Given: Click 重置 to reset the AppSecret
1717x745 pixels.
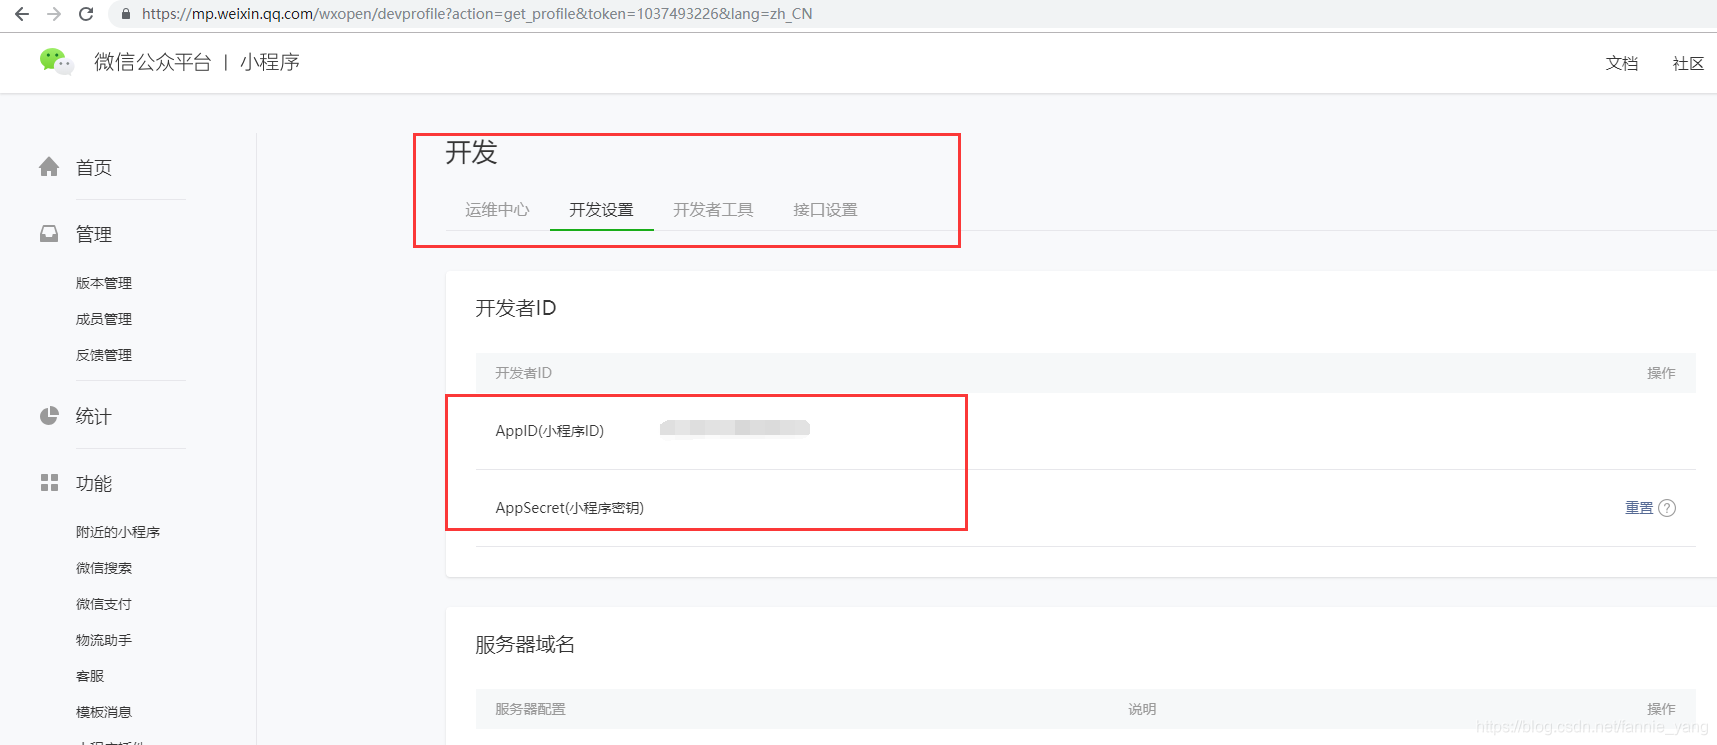Looking at the screenshot, I should coord(1639,508).
